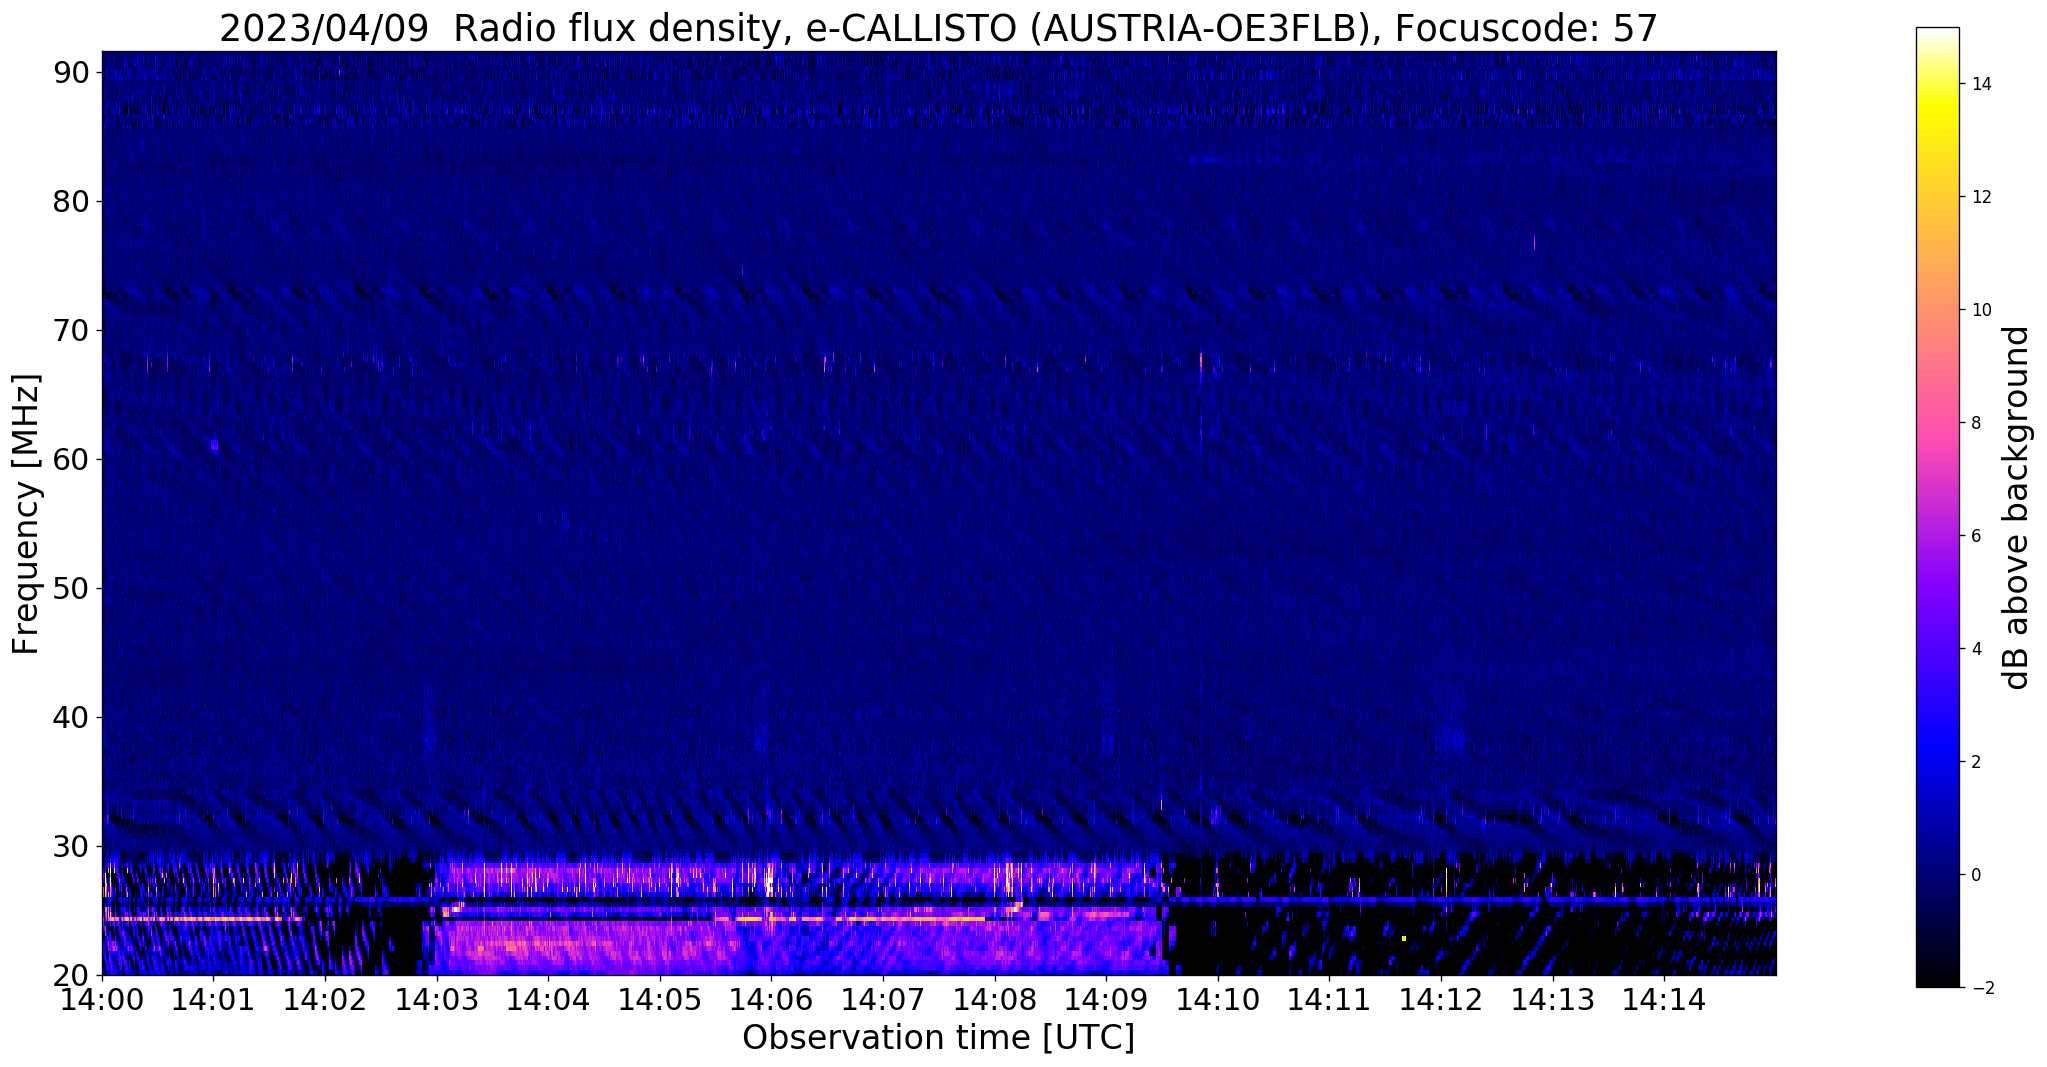Click the 14:10 time axis label
Viewport: 2047px width, 1067px height.
point(1217,999)
